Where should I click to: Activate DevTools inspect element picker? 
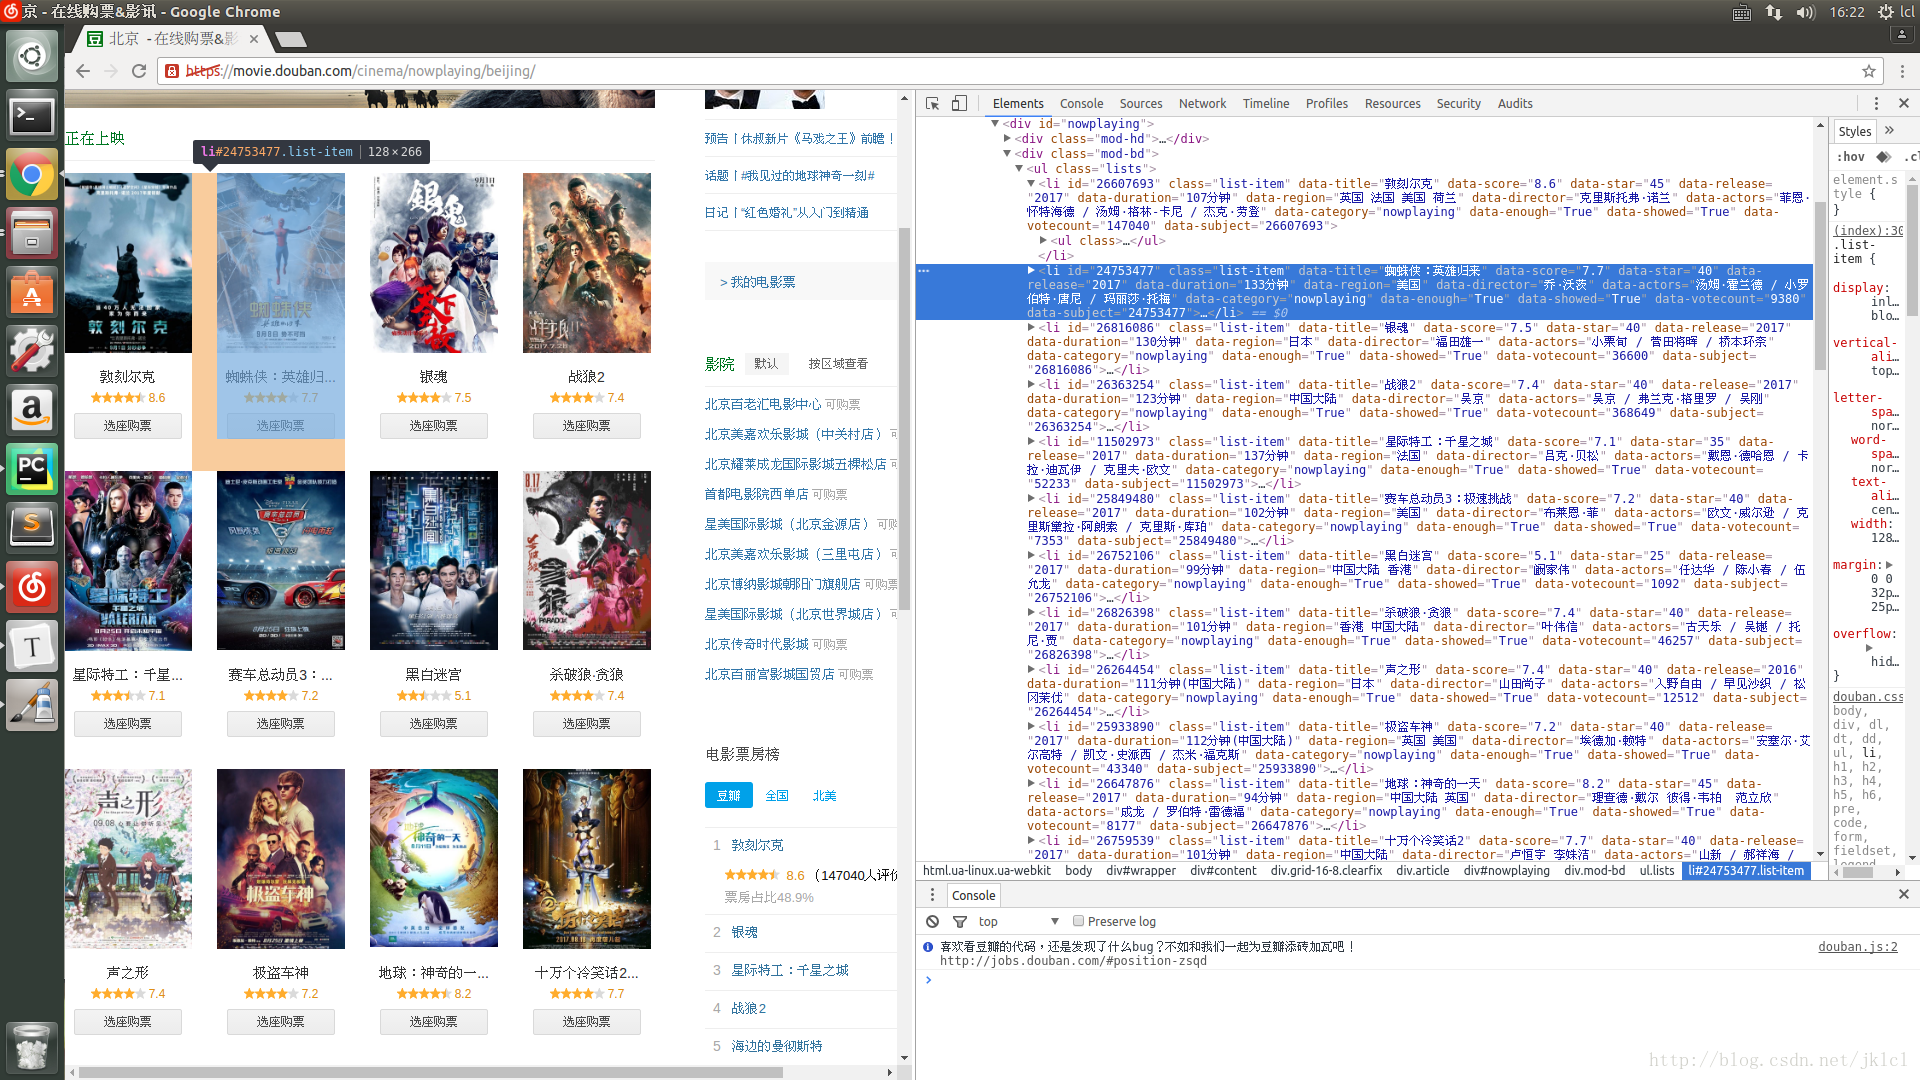pyautogui.click(x=932, y=103)
